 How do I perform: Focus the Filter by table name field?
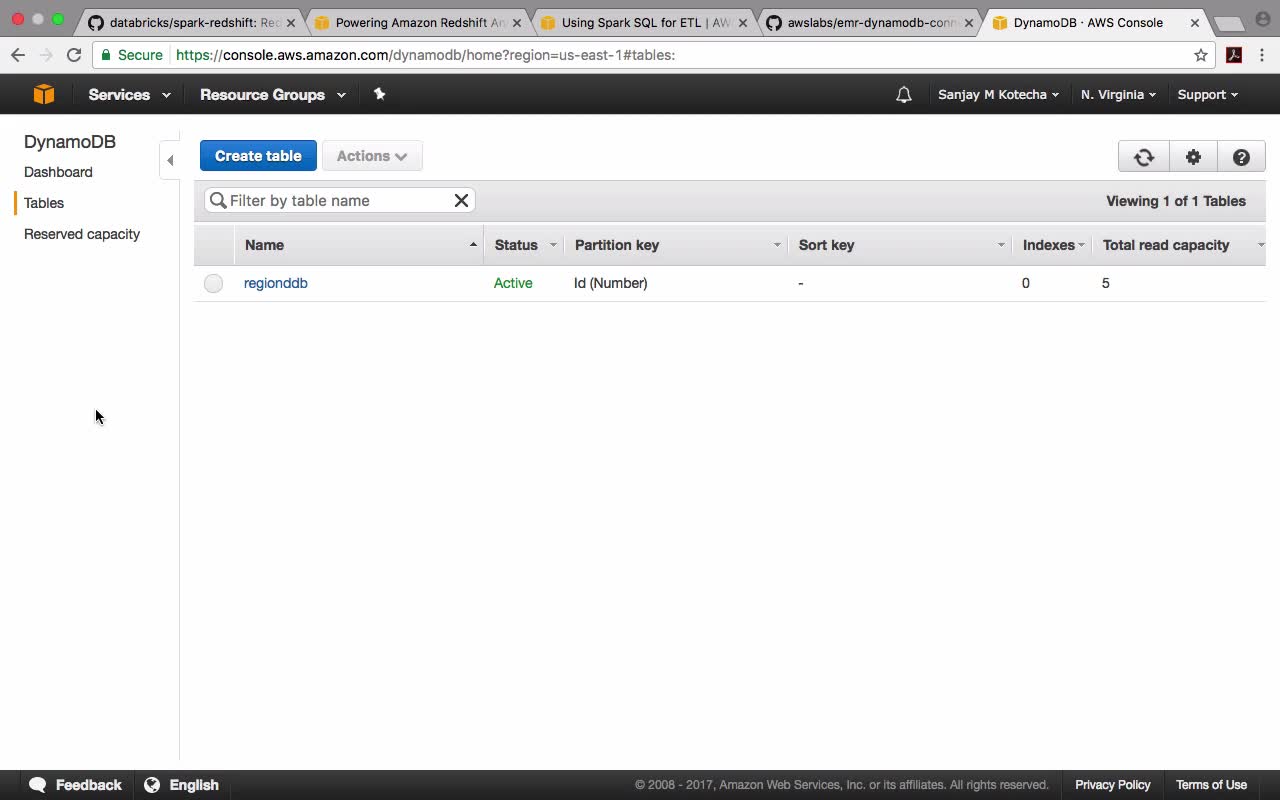339,200
